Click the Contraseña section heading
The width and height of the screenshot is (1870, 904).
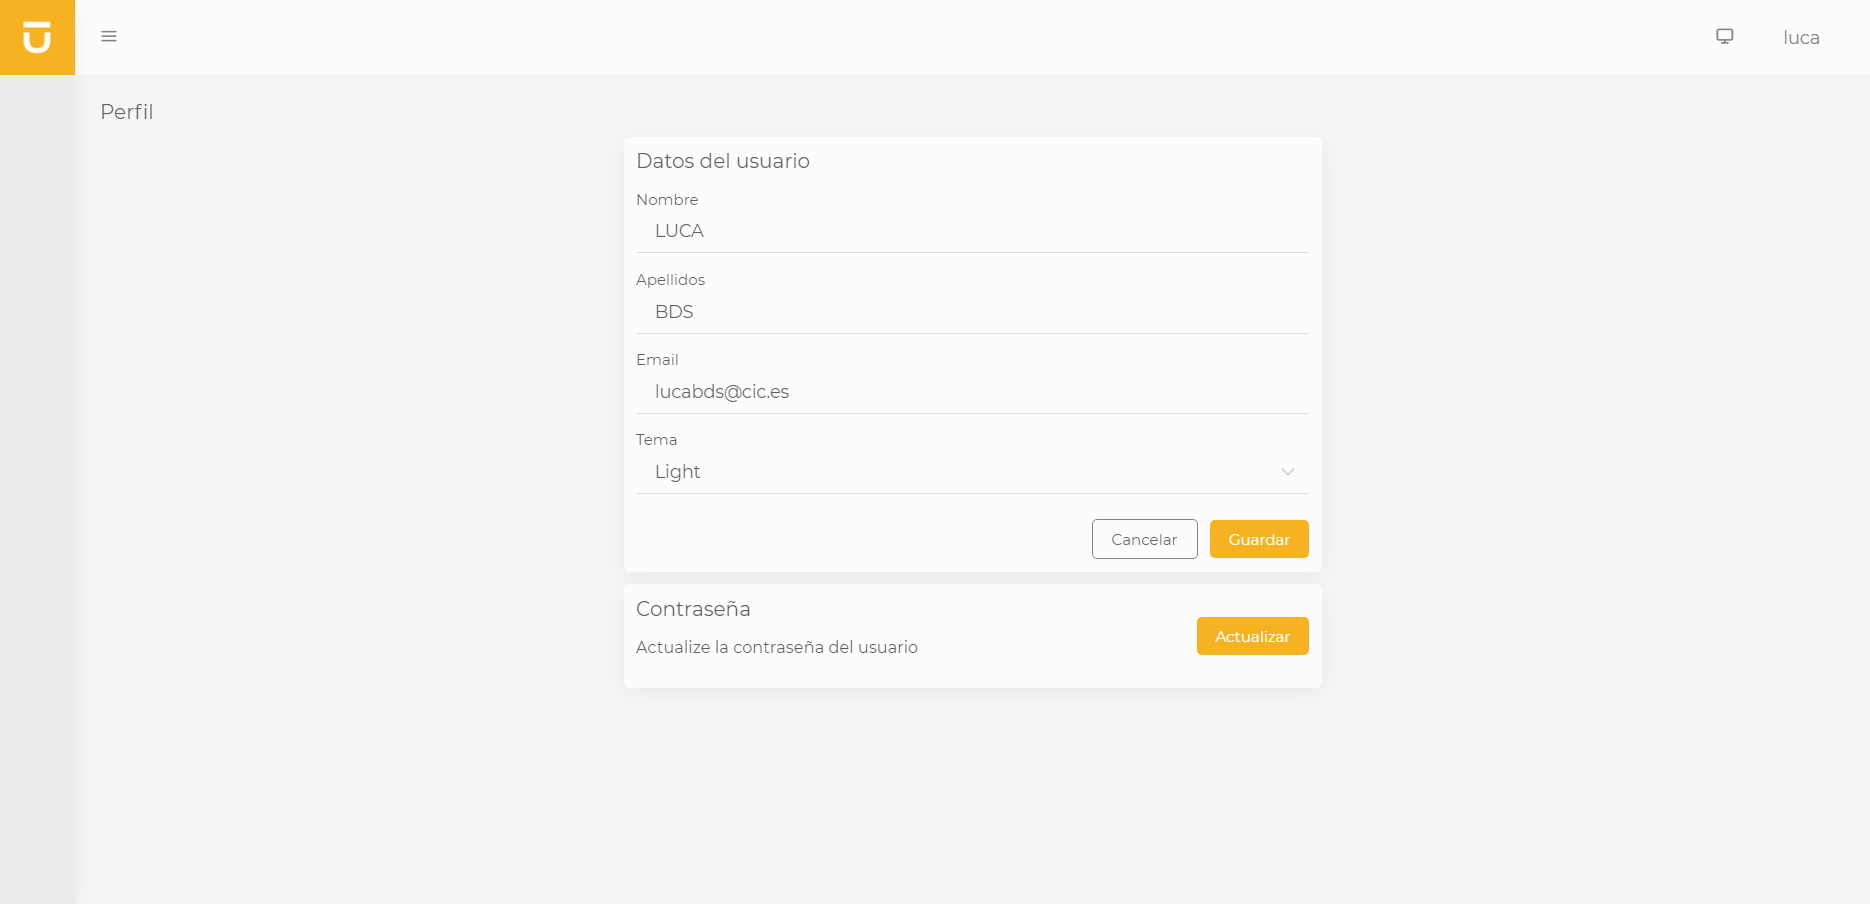click(693, 609)
